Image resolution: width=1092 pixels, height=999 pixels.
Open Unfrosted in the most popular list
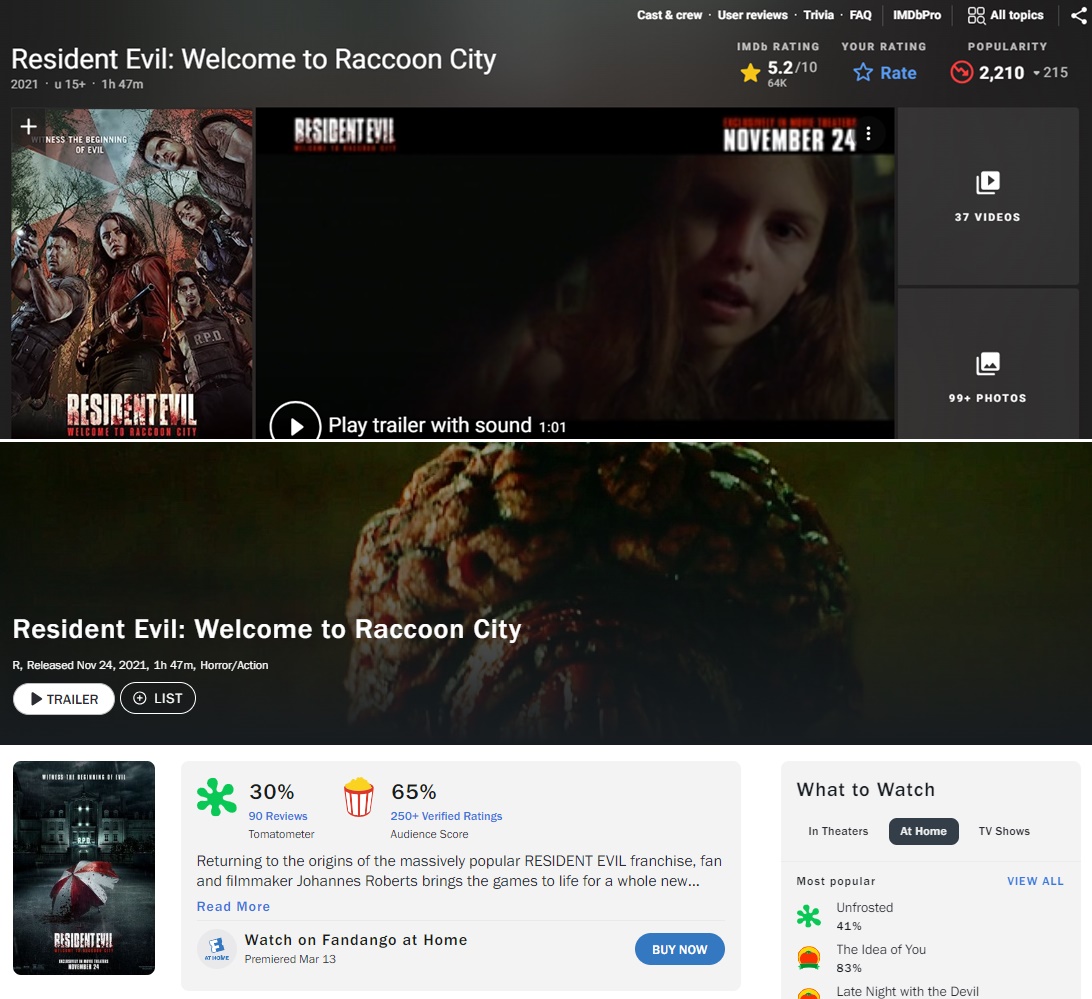[x=865, y=908]
